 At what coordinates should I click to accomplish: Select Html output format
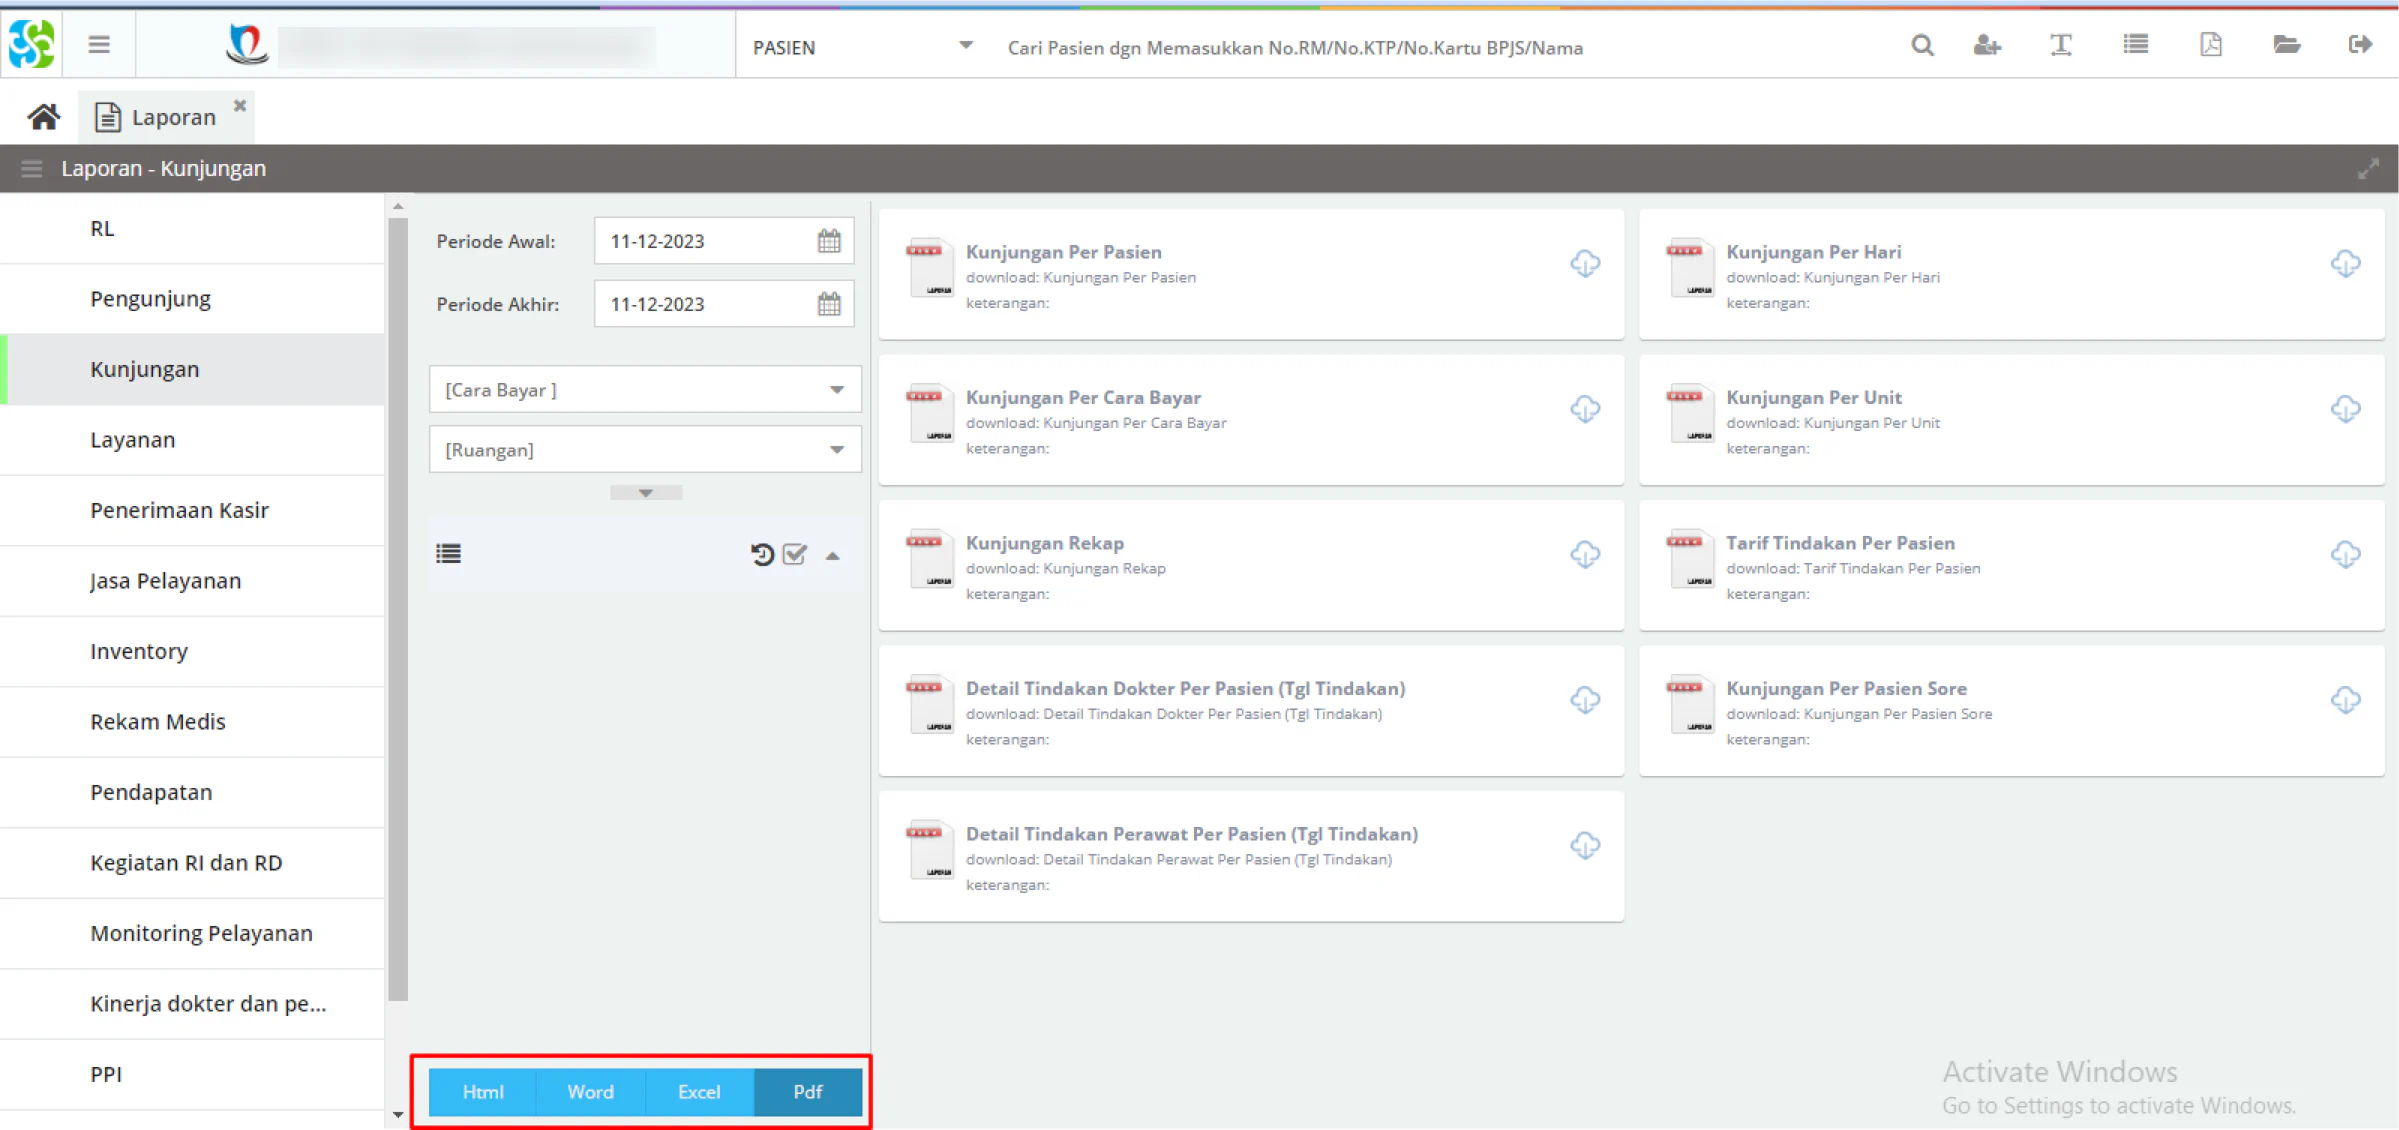(x=483, y=1092)
